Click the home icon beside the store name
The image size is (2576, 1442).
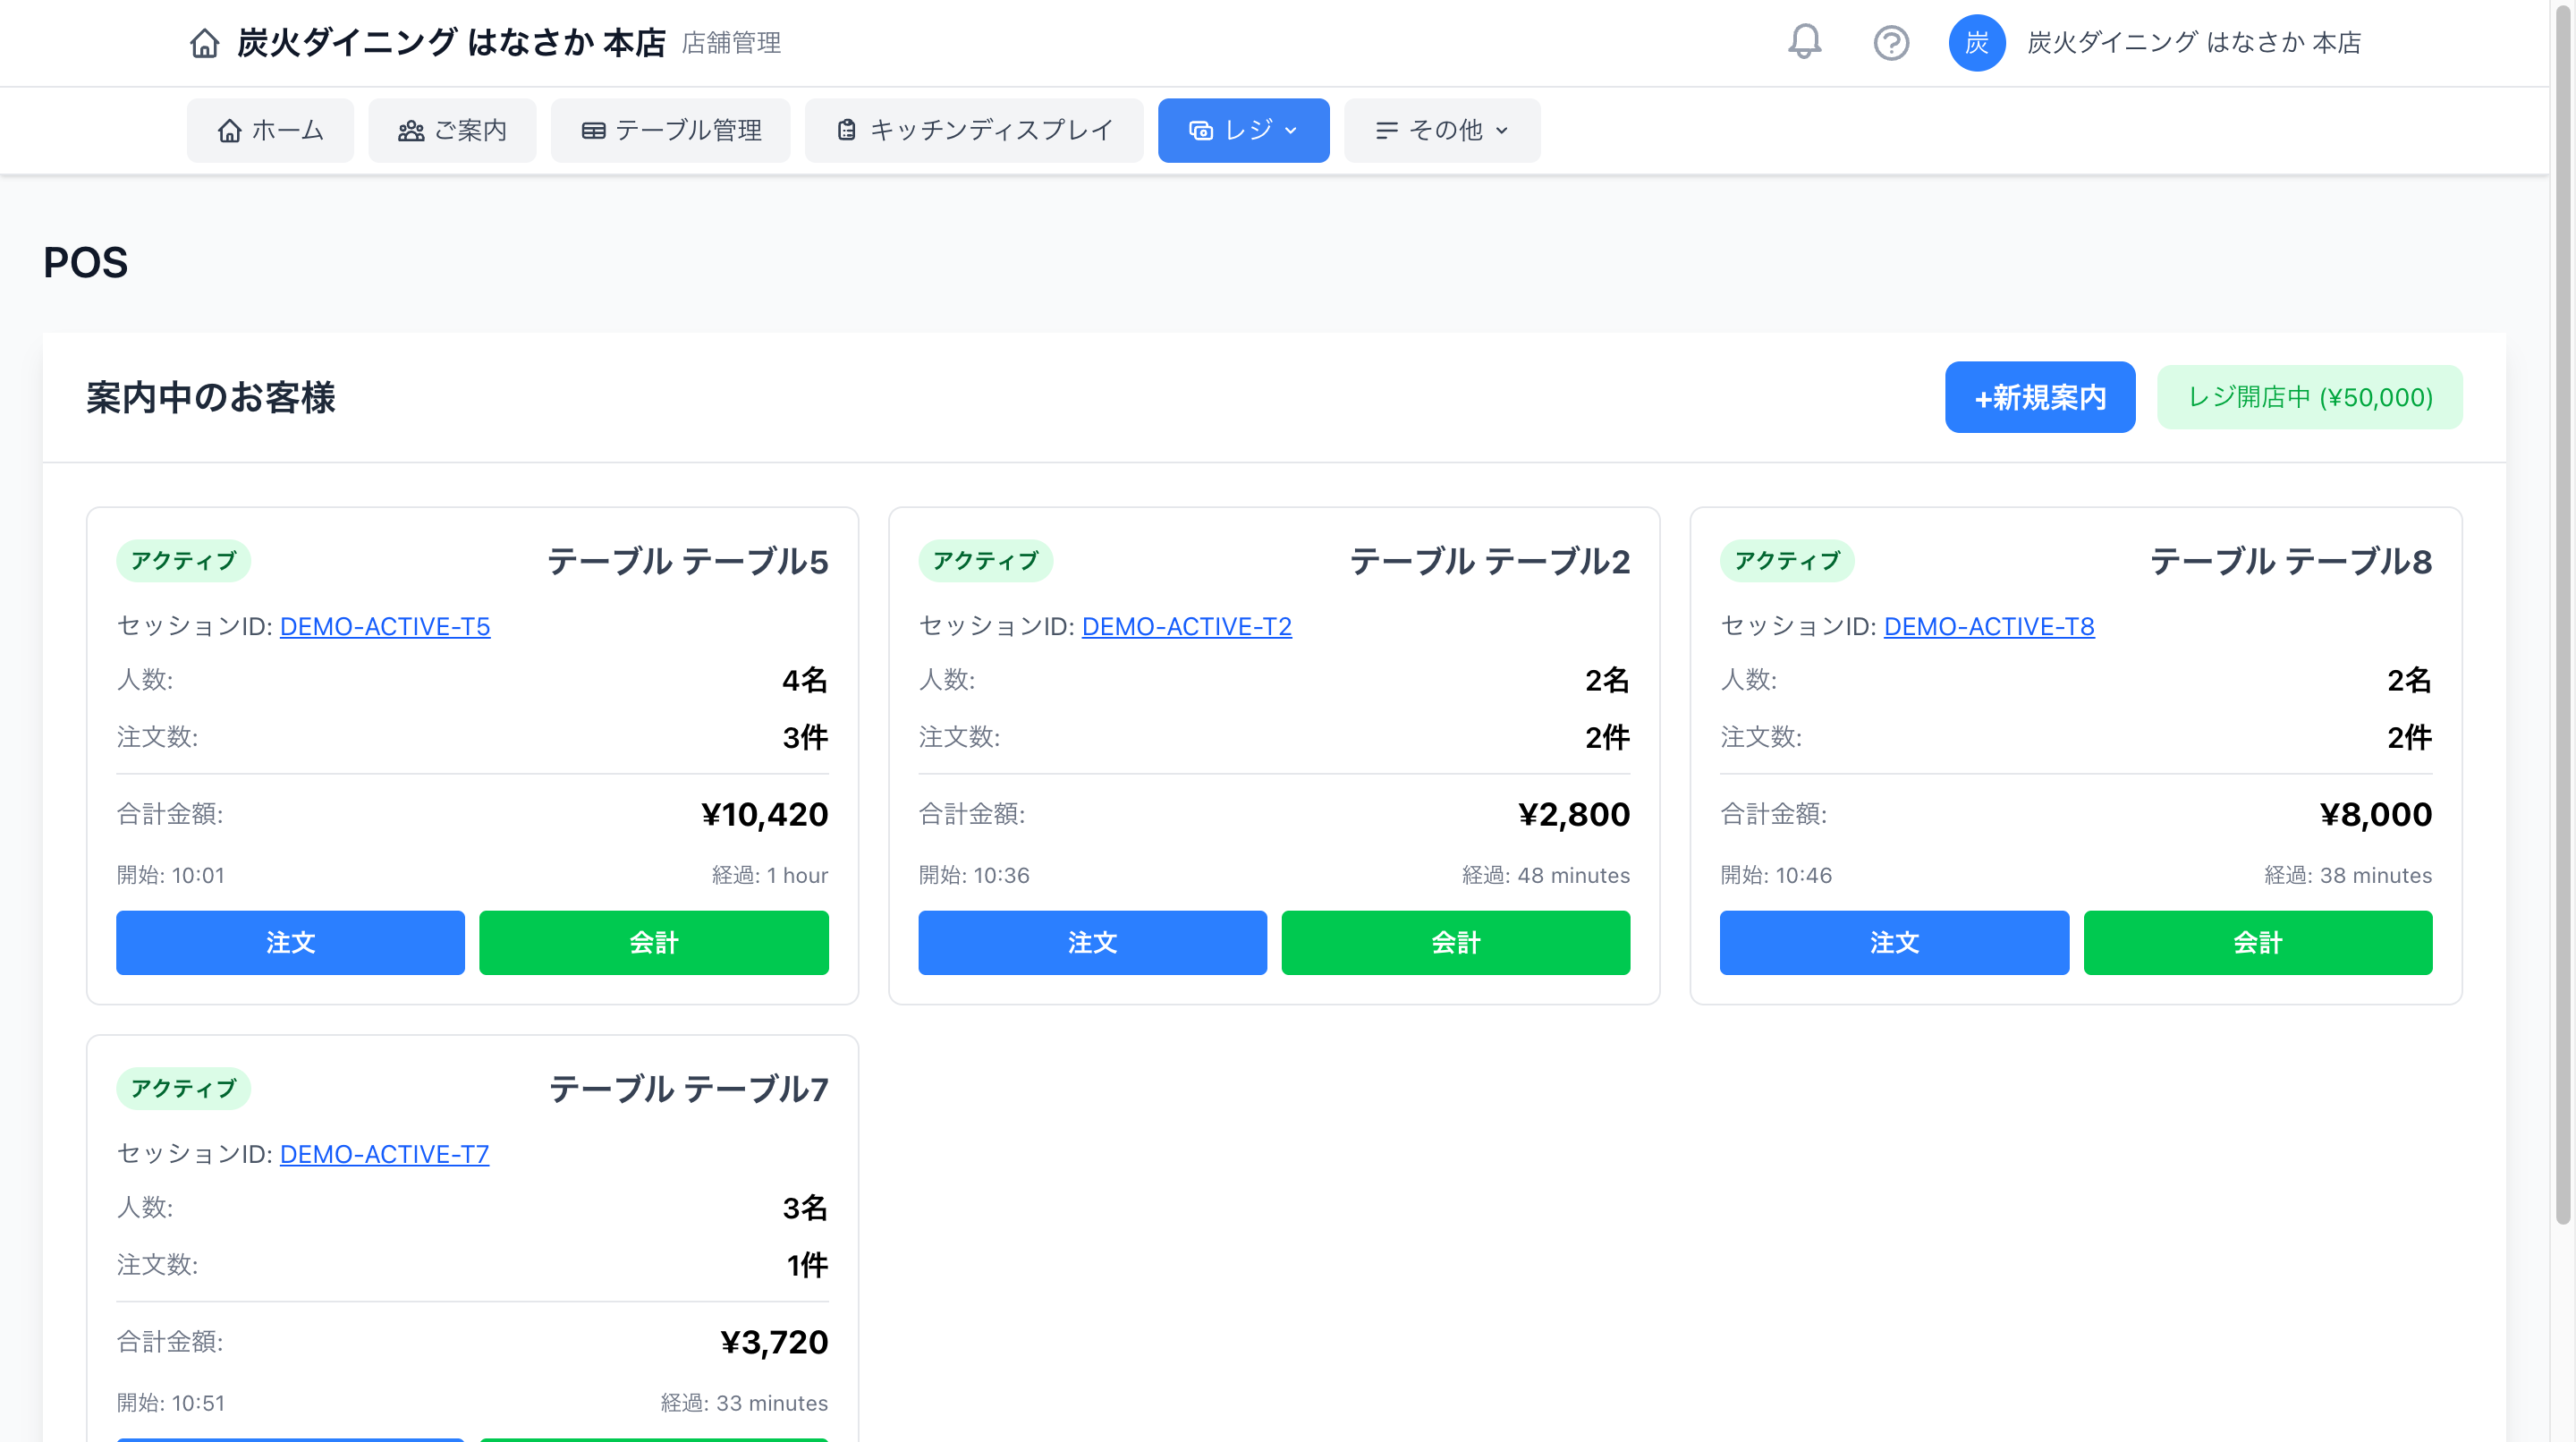pos(204,43)
